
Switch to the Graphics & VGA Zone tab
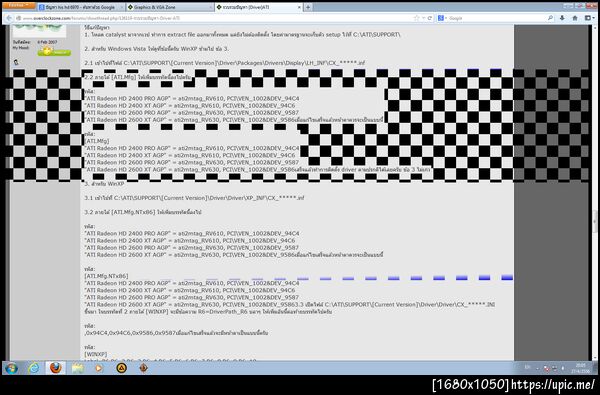[170, 7]
